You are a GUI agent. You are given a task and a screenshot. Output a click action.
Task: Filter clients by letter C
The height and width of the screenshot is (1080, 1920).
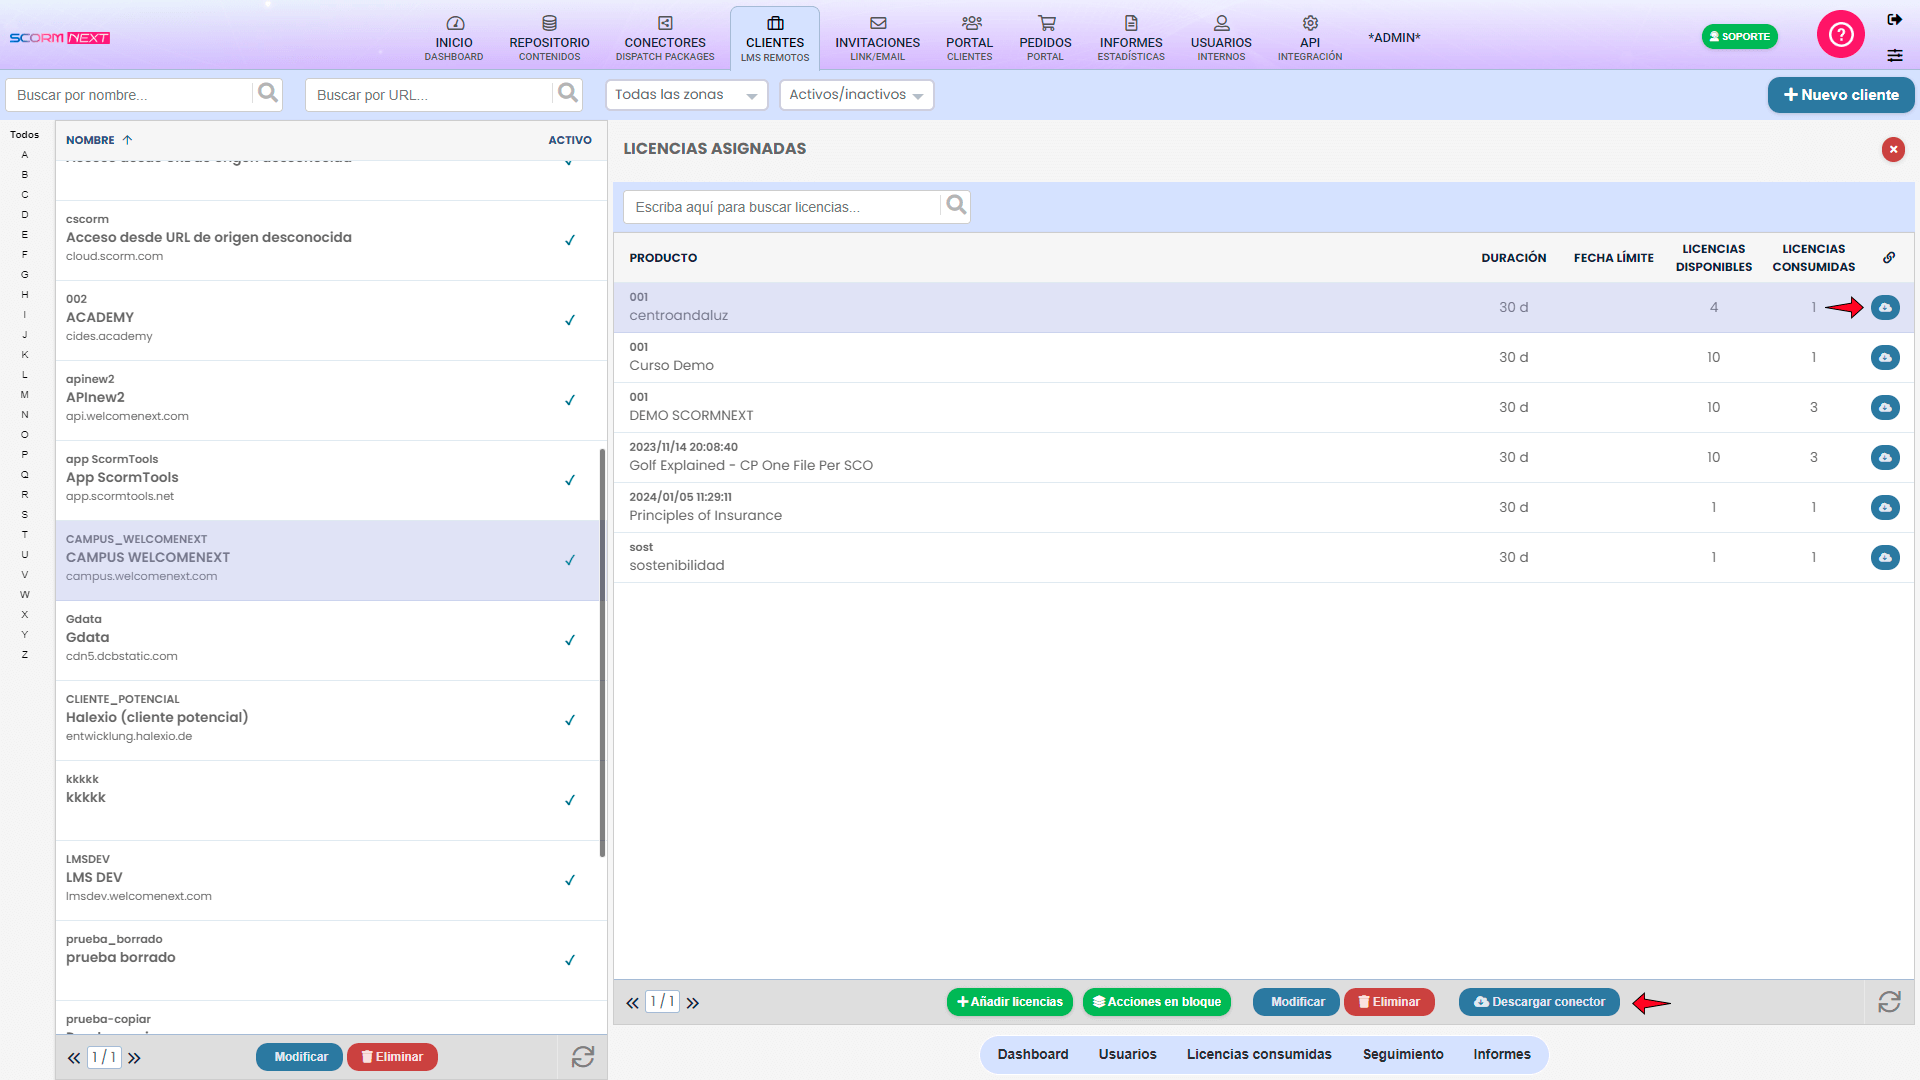click(25, 195)
